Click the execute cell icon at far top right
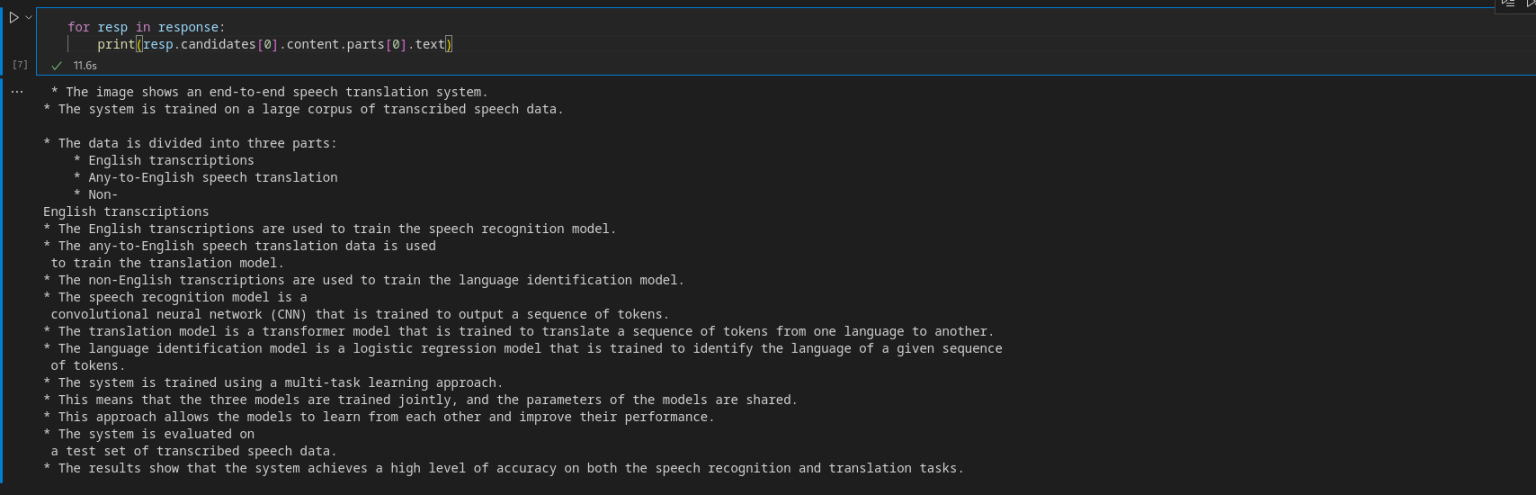 pyautogui.click(x=1529, y=4)
